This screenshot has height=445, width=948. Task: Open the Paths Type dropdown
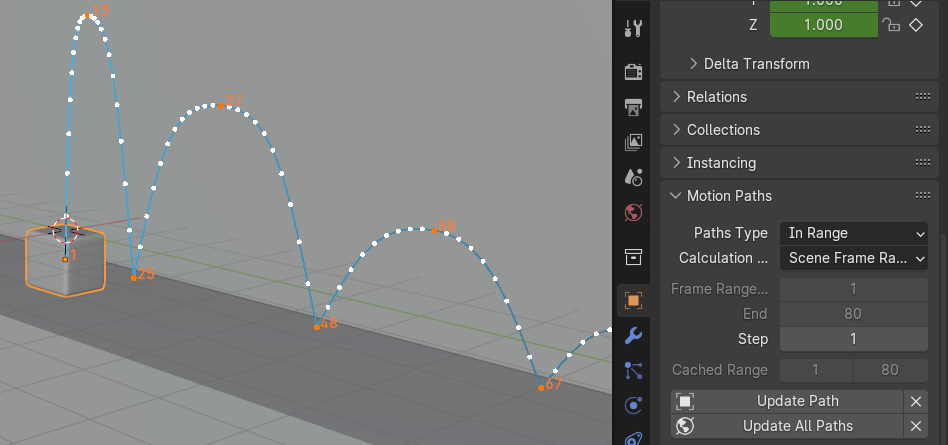point(855,233)
